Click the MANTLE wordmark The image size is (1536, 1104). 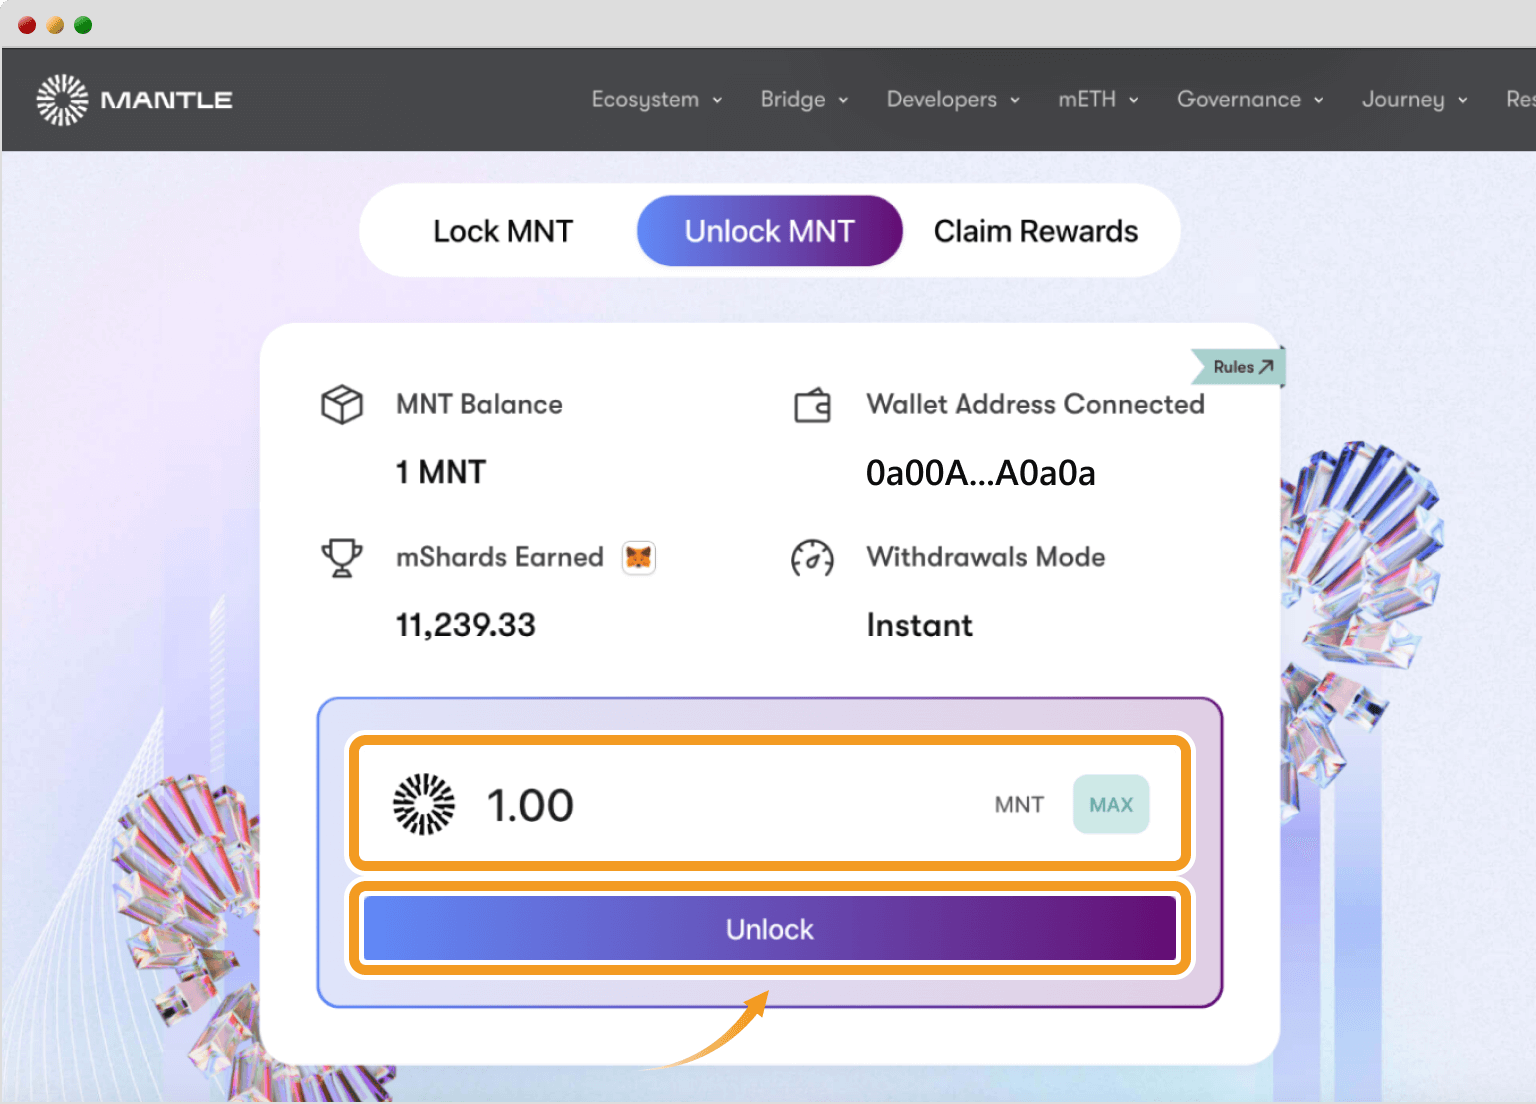166,100
